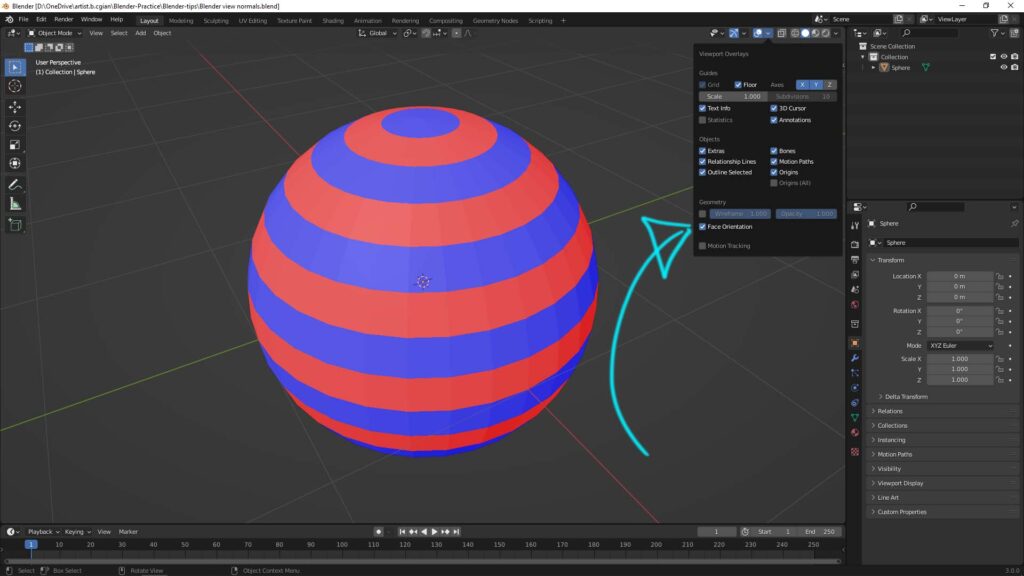
Task: Toggle the Y axis button in overlays
Action: pos(816,85)
